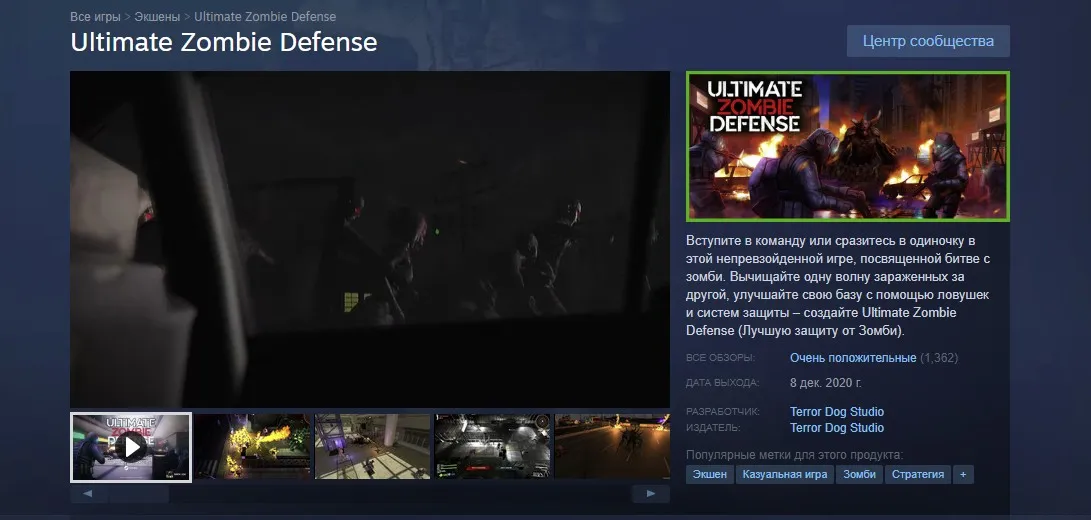Play the trailer thumbnail with play icon

pyautogui.click(x=131, y=447)
